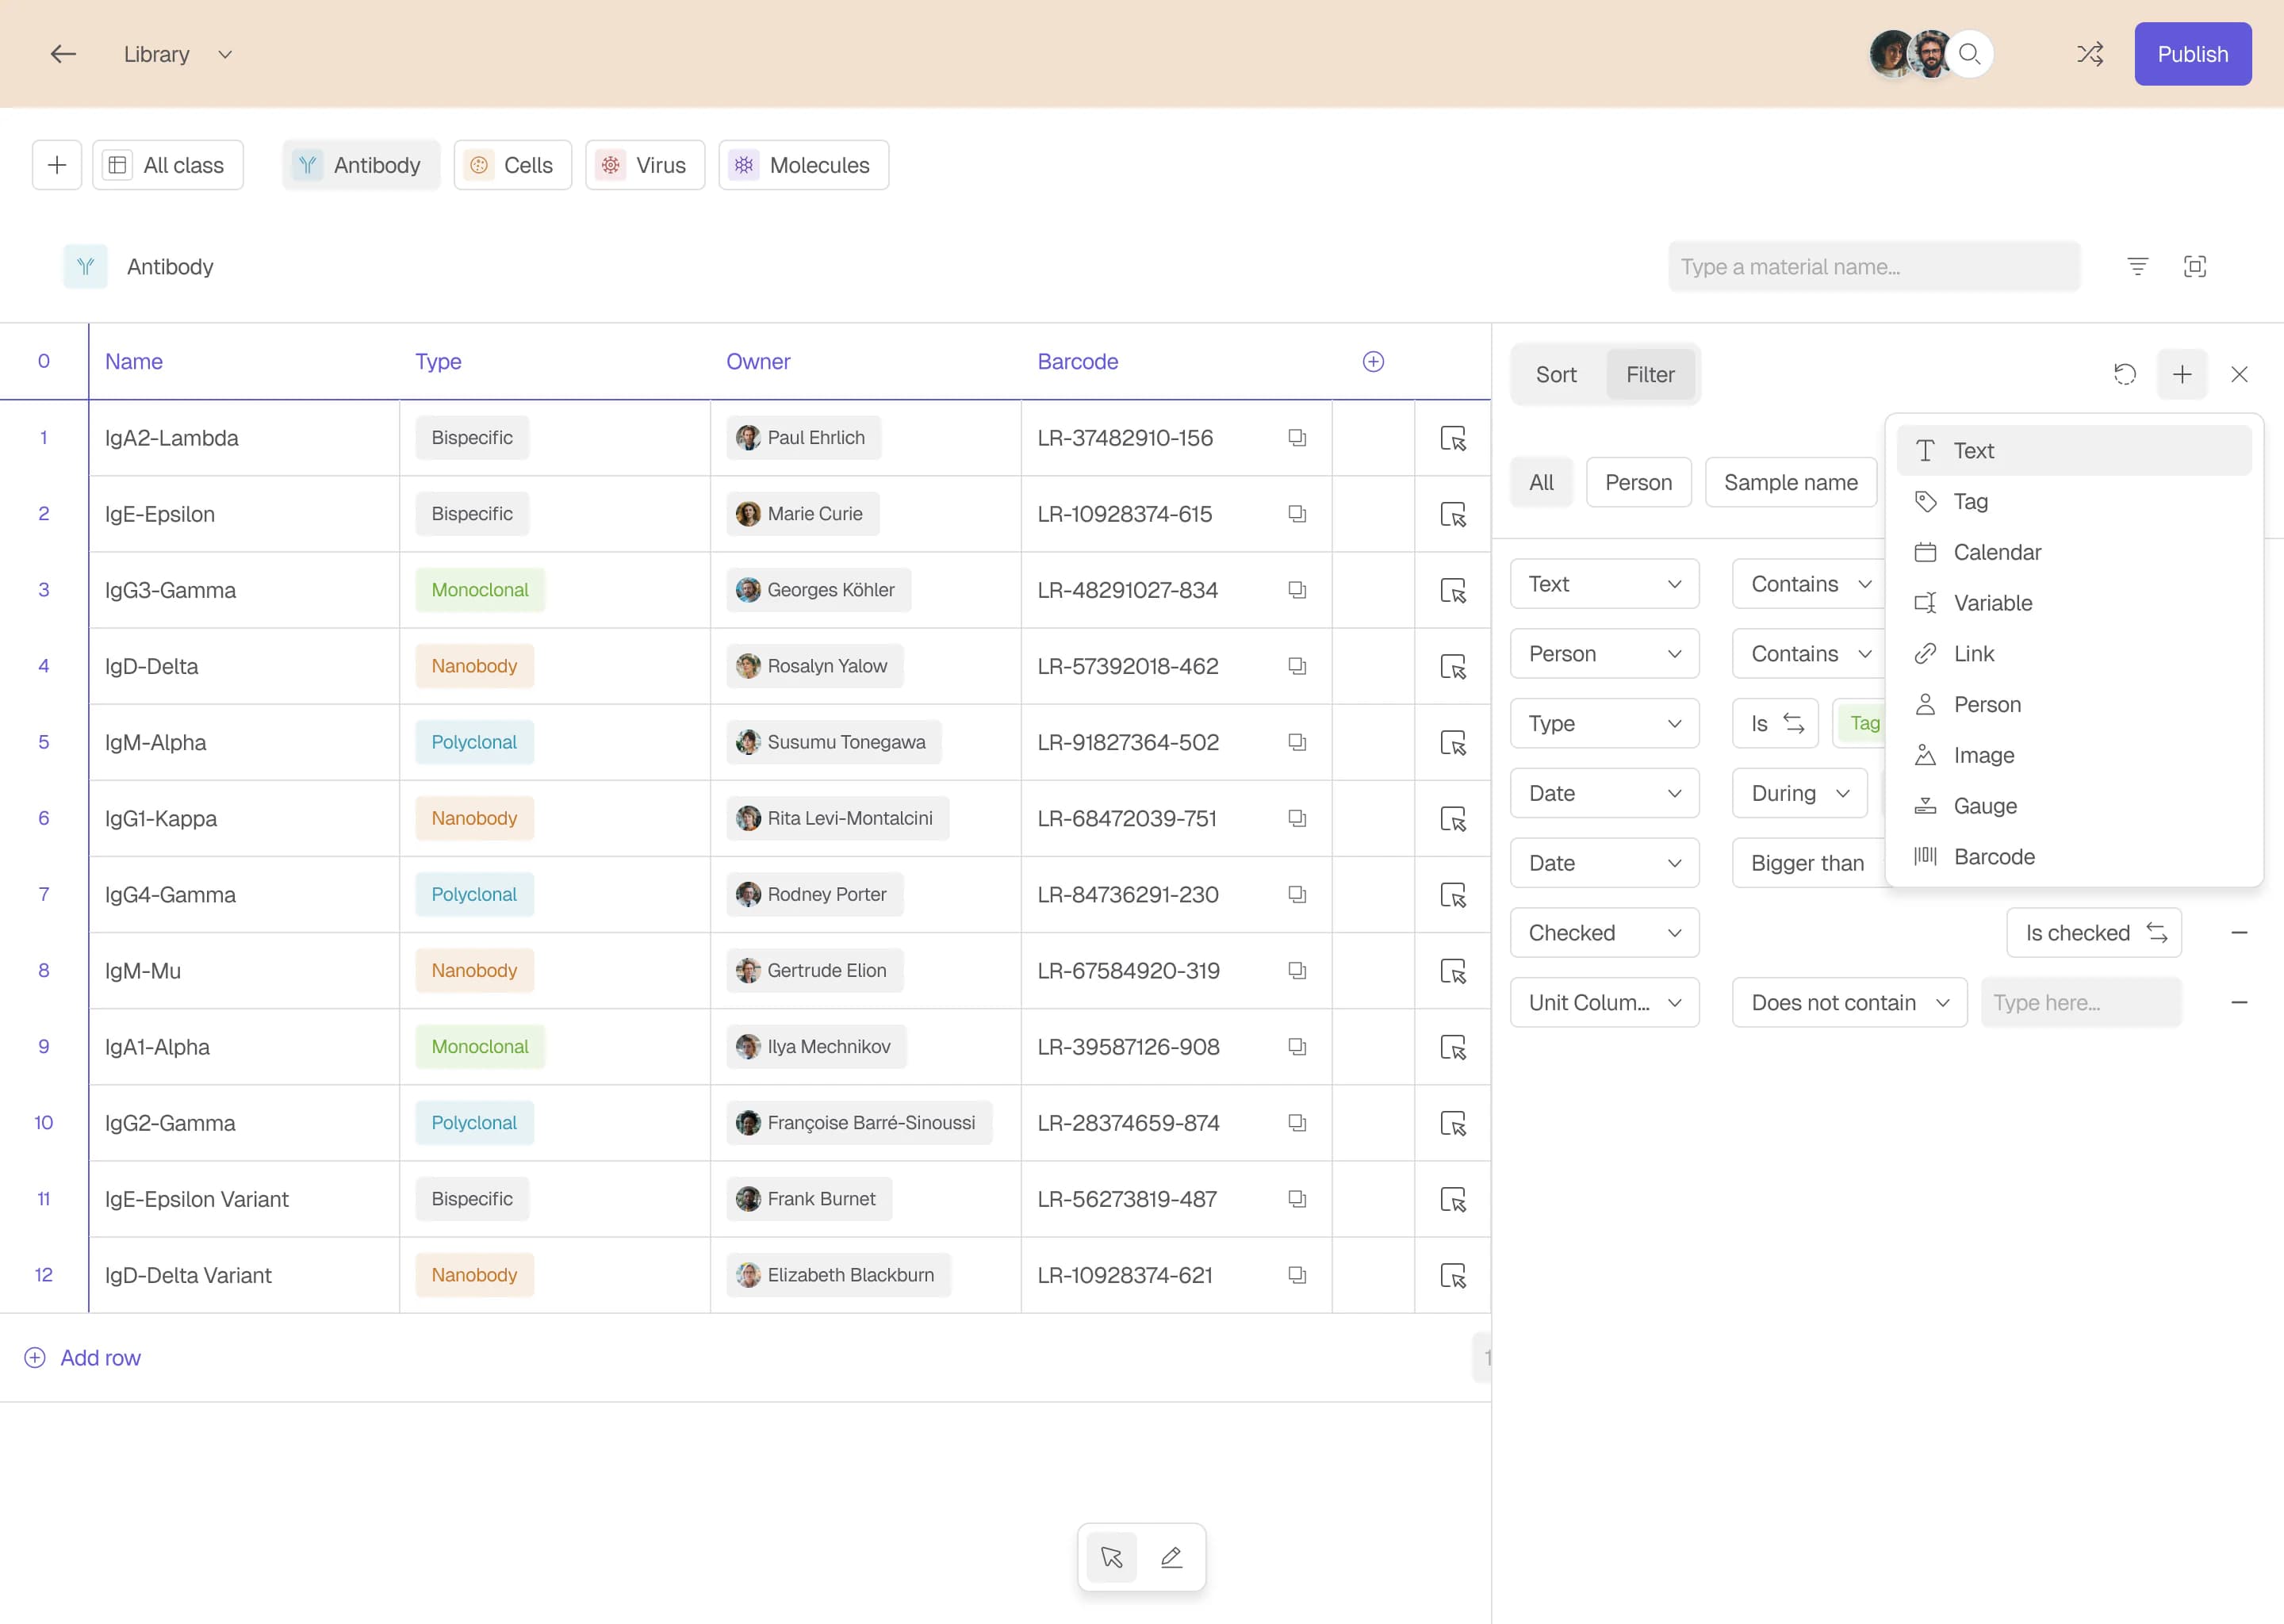Viewport: 2284px width, 1624px height.
Task: Toggle the Is operator in Type filter
Action: [x=1775, y=724]
